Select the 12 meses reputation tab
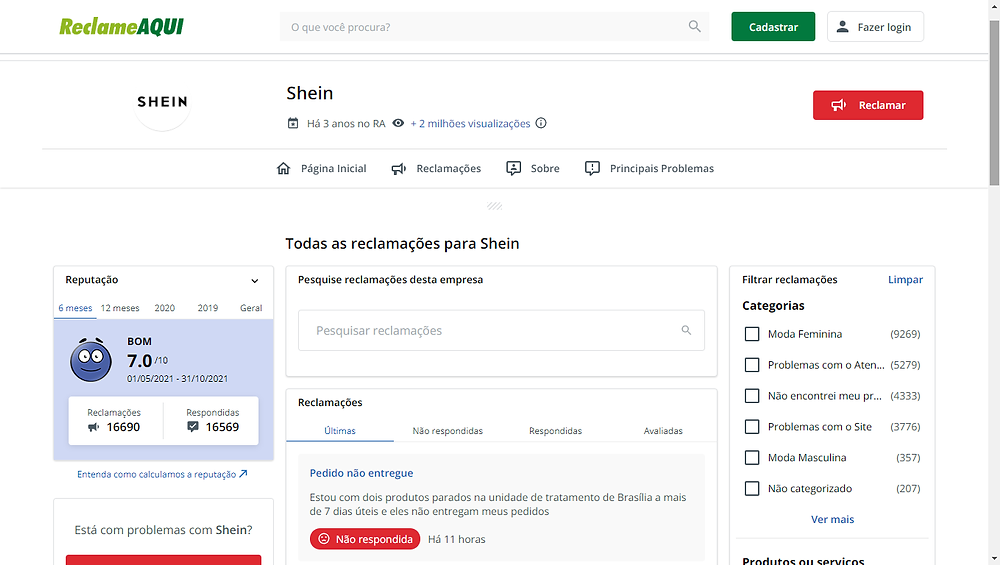The height and width of the screenshot is (565, 1000). pyautogui.click(x=120, y=308)
